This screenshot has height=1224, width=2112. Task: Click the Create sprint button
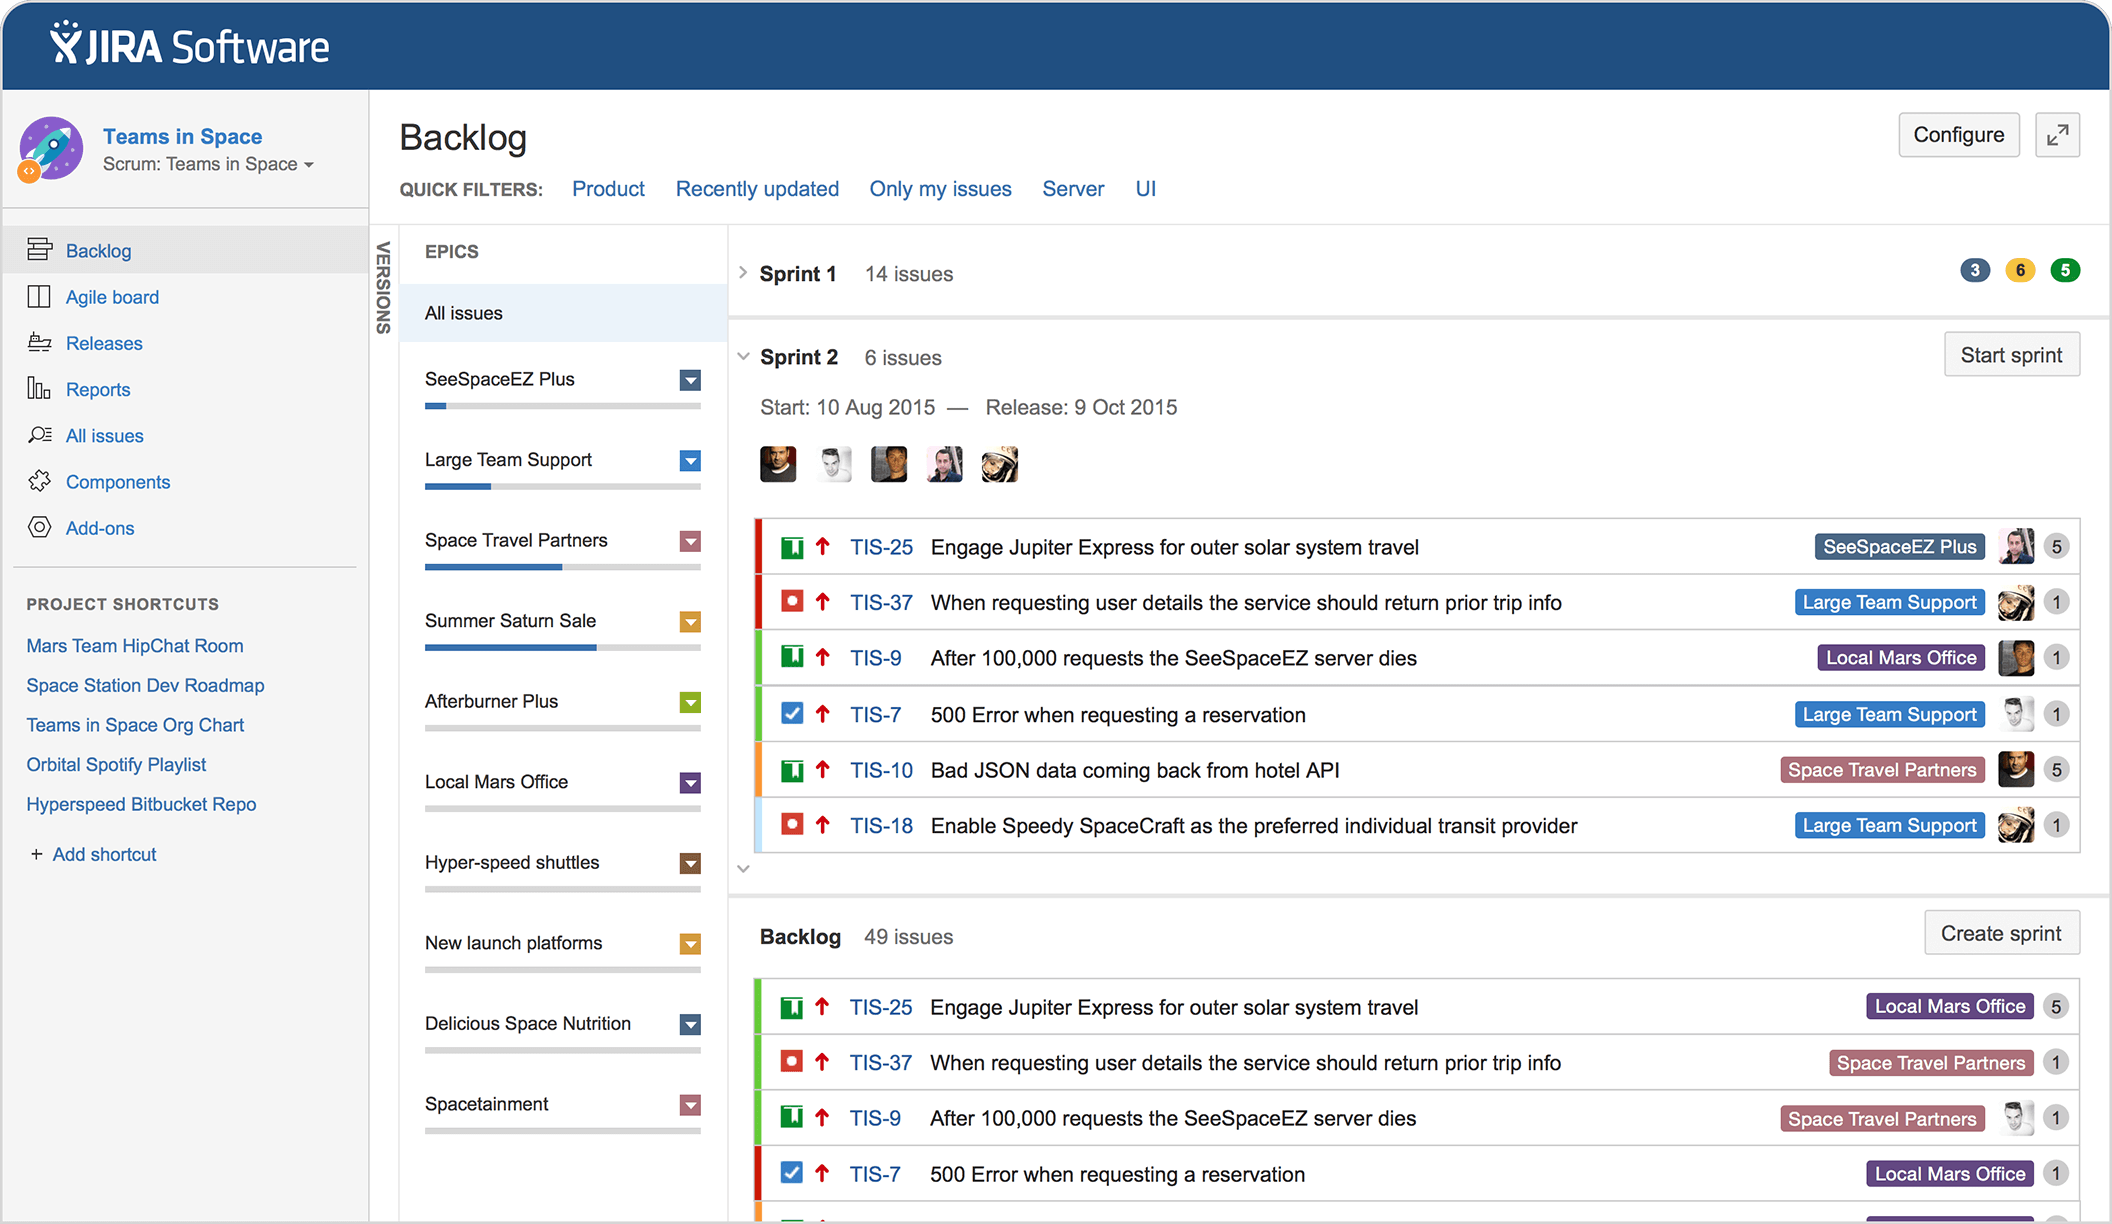2003,933
